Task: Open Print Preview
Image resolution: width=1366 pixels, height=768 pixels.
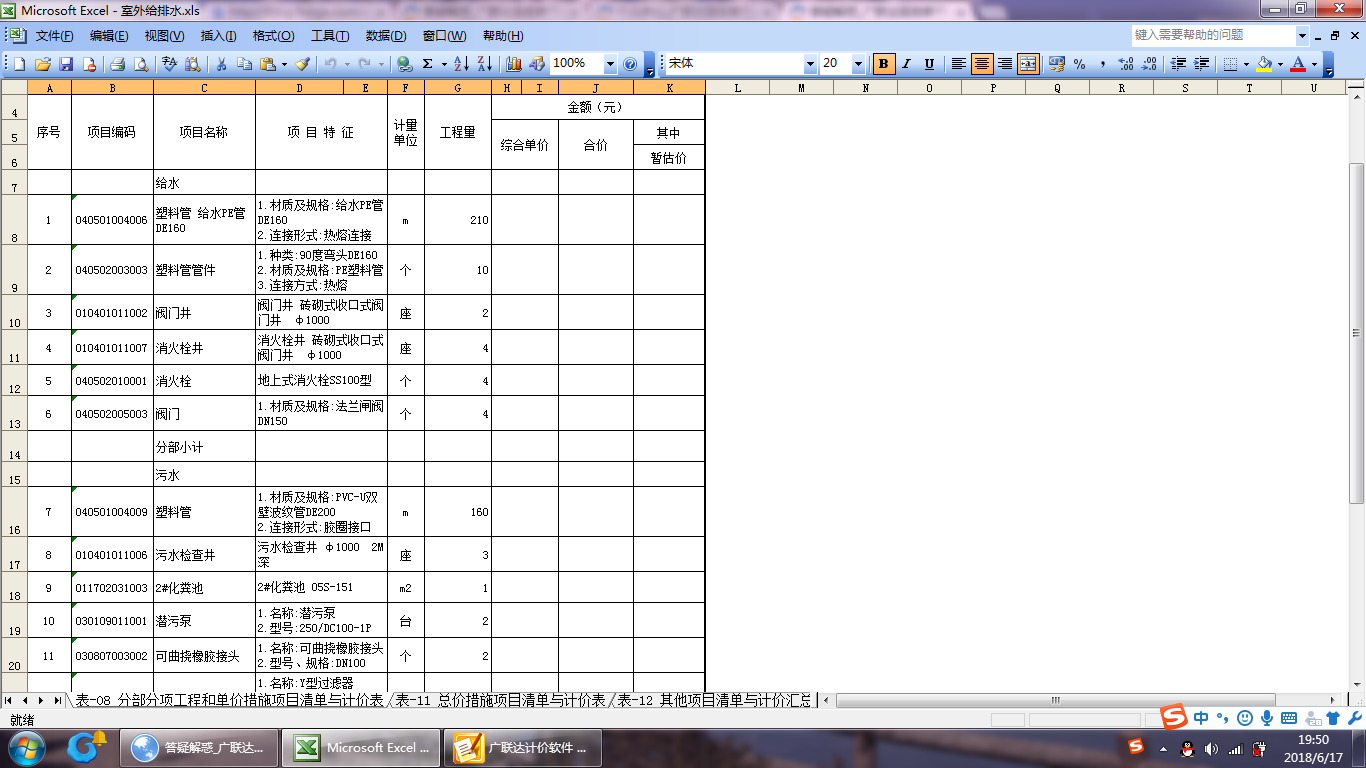Action: (x=141, y=63)
